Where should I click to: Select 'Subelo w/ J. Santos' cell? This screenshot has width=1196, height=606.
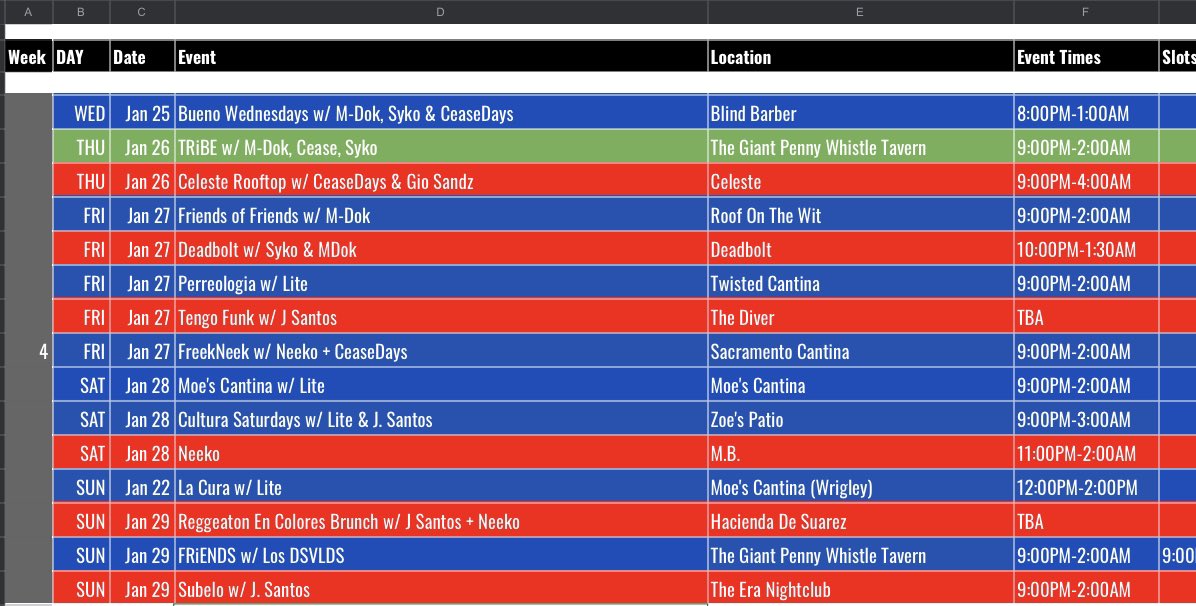coord(441,588)
